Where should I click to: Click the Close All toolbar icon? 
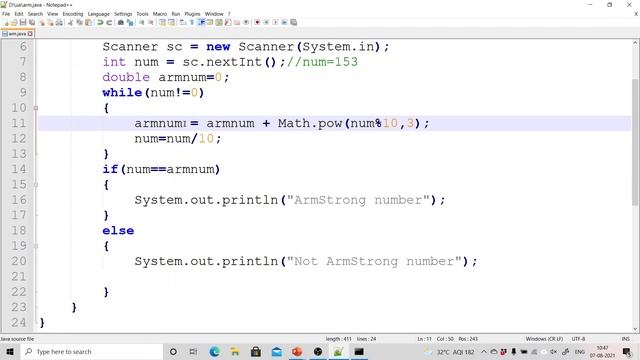[50, 22]
